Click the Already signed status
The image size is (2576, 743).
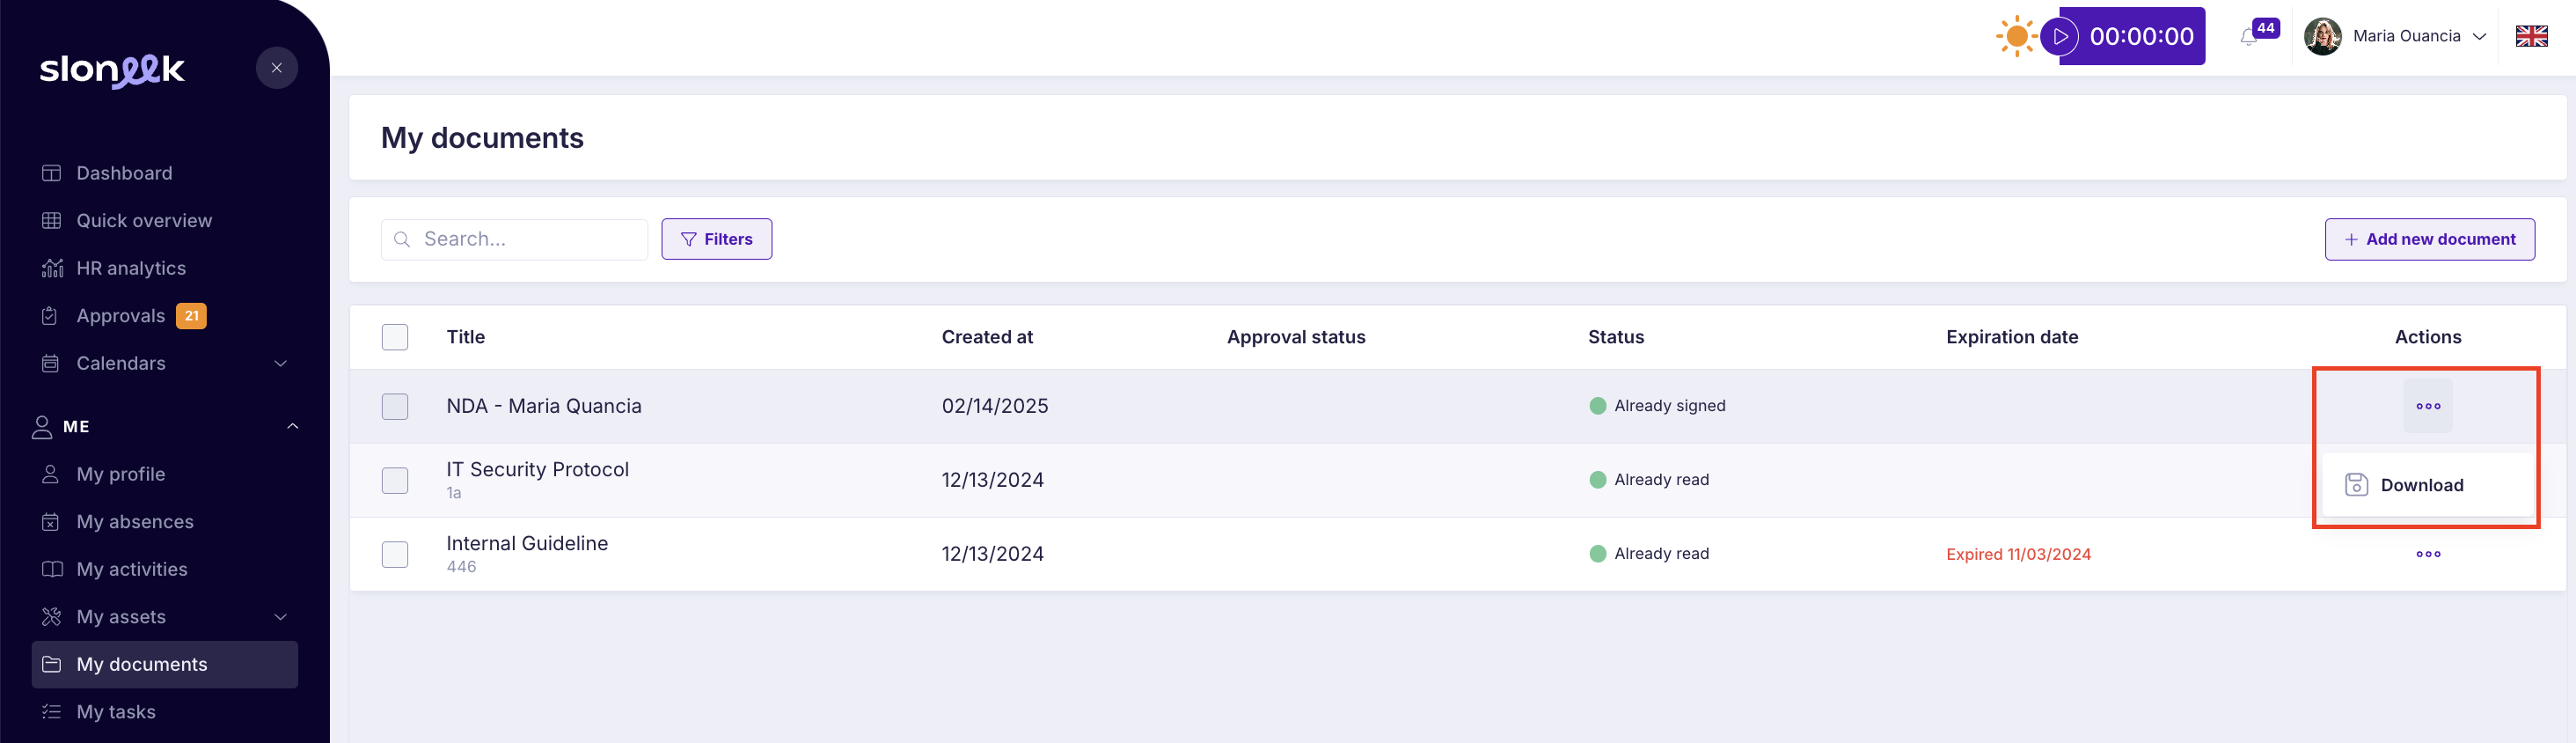[1657, 406]
